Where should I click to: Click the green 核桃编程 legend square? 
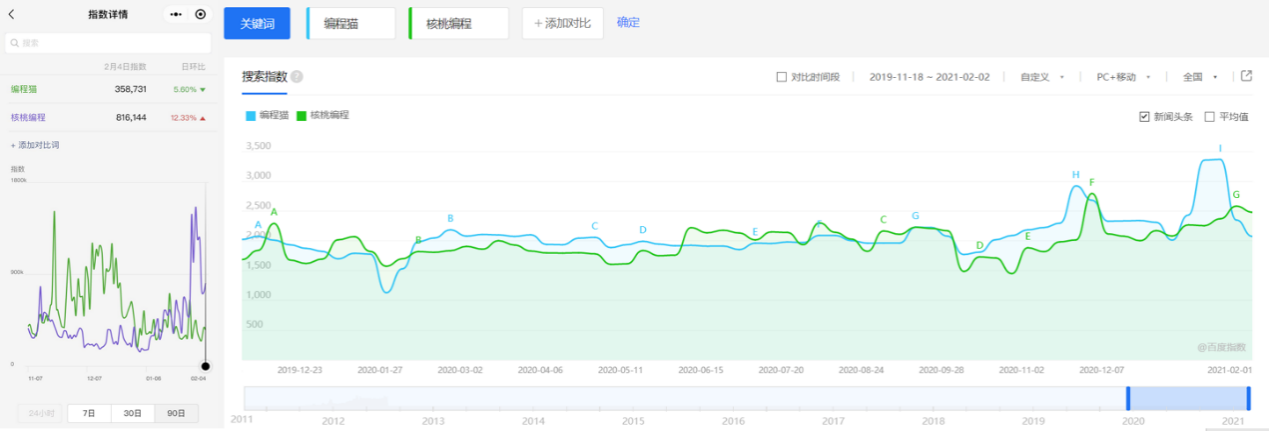(x=303, y=116)
